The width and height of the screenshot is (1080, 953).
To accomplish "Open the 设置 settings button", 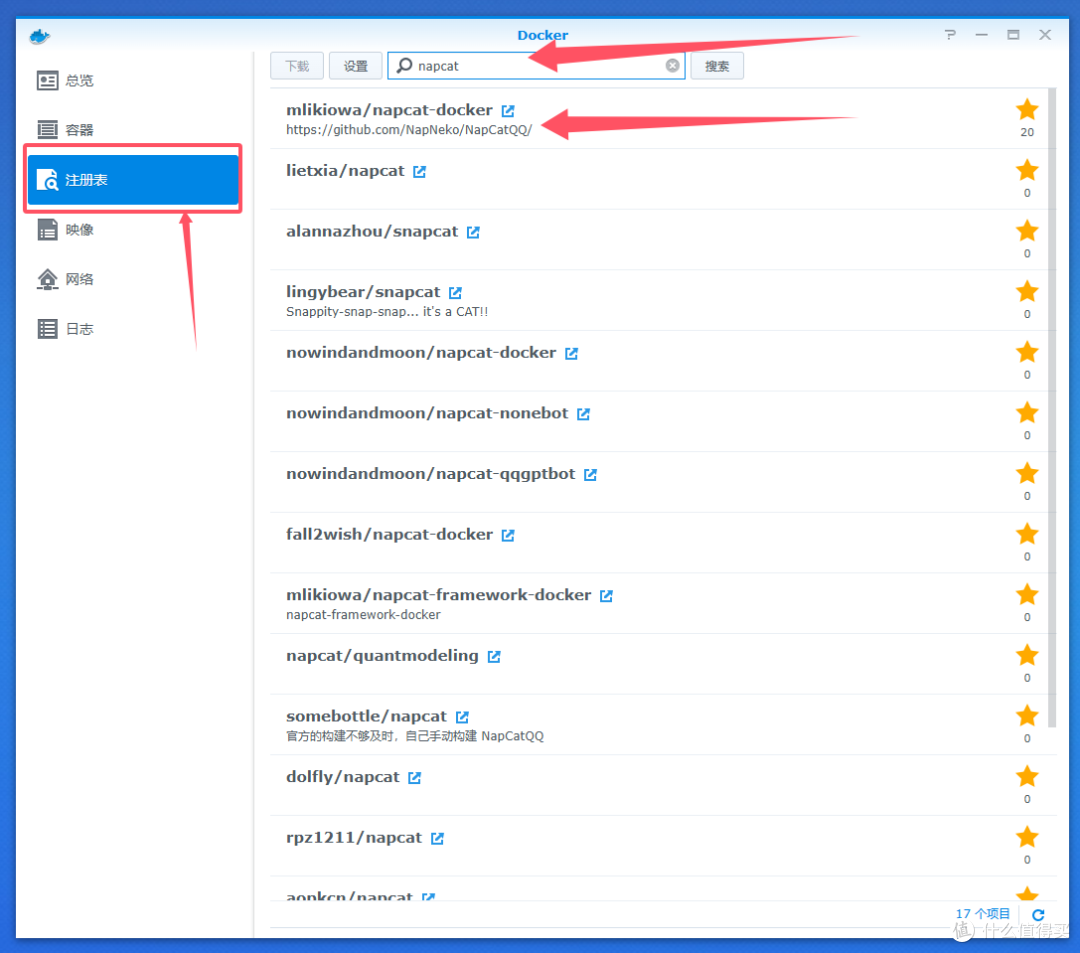I will pyautogui.click(x=355, y=66).
